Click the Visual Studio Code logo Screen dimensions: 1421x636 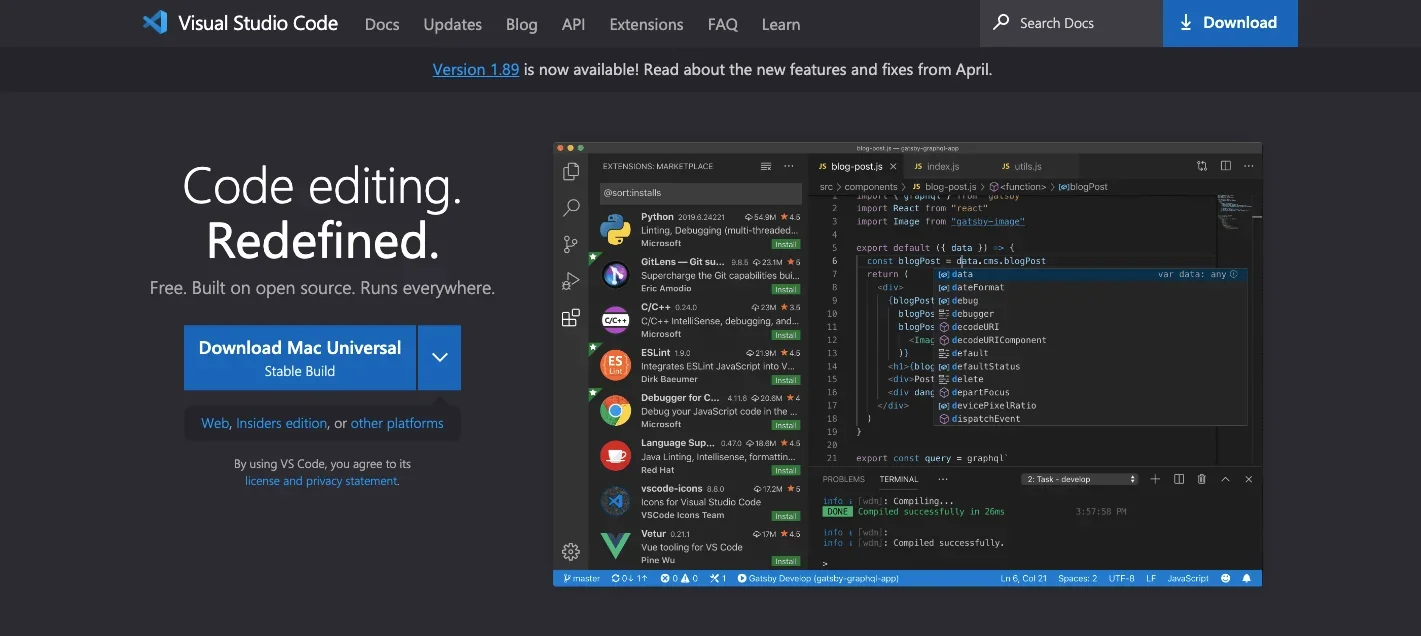(x=155, y=23)
